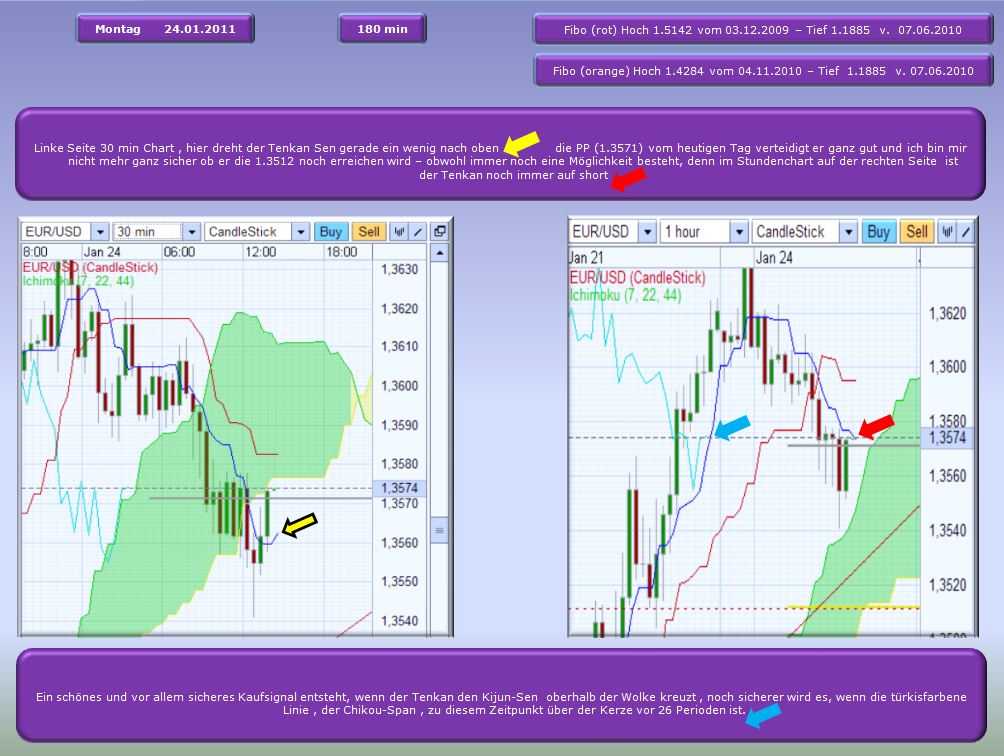Select the volume indicator icon on the 1 hour chart
1004x756 pixels.
click(x=947, y=230)
